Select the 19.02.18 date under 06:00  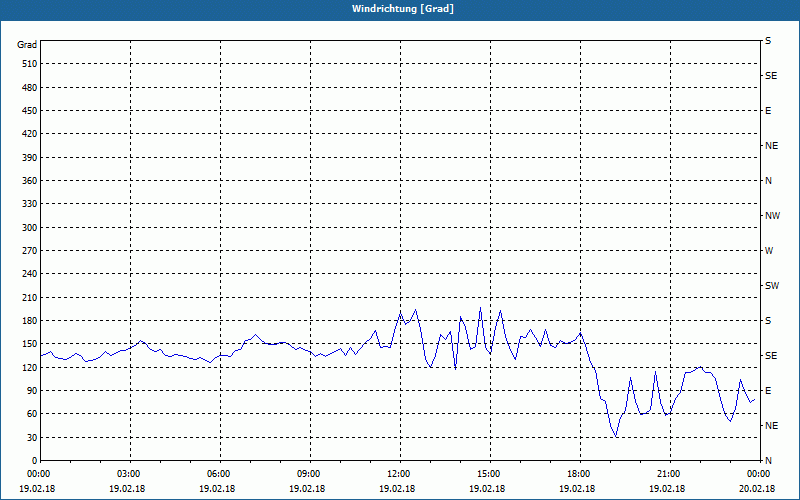(x=217, y=489)
